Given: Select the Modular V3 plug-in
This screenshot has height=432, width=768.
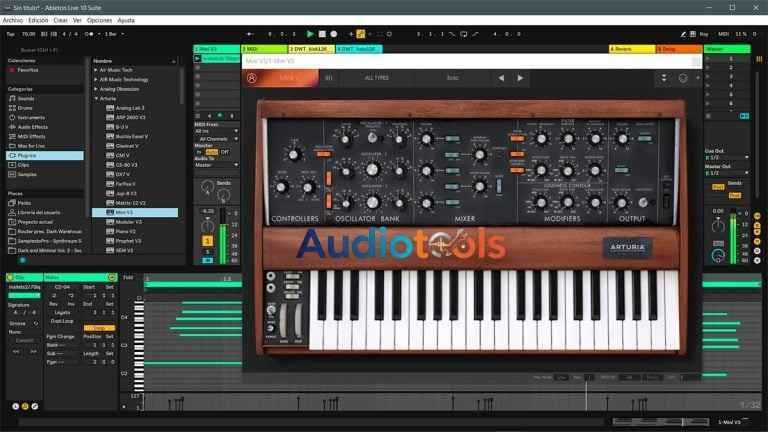Looking at the screenshot, I should pyautogui.click(x=124, y=222).
